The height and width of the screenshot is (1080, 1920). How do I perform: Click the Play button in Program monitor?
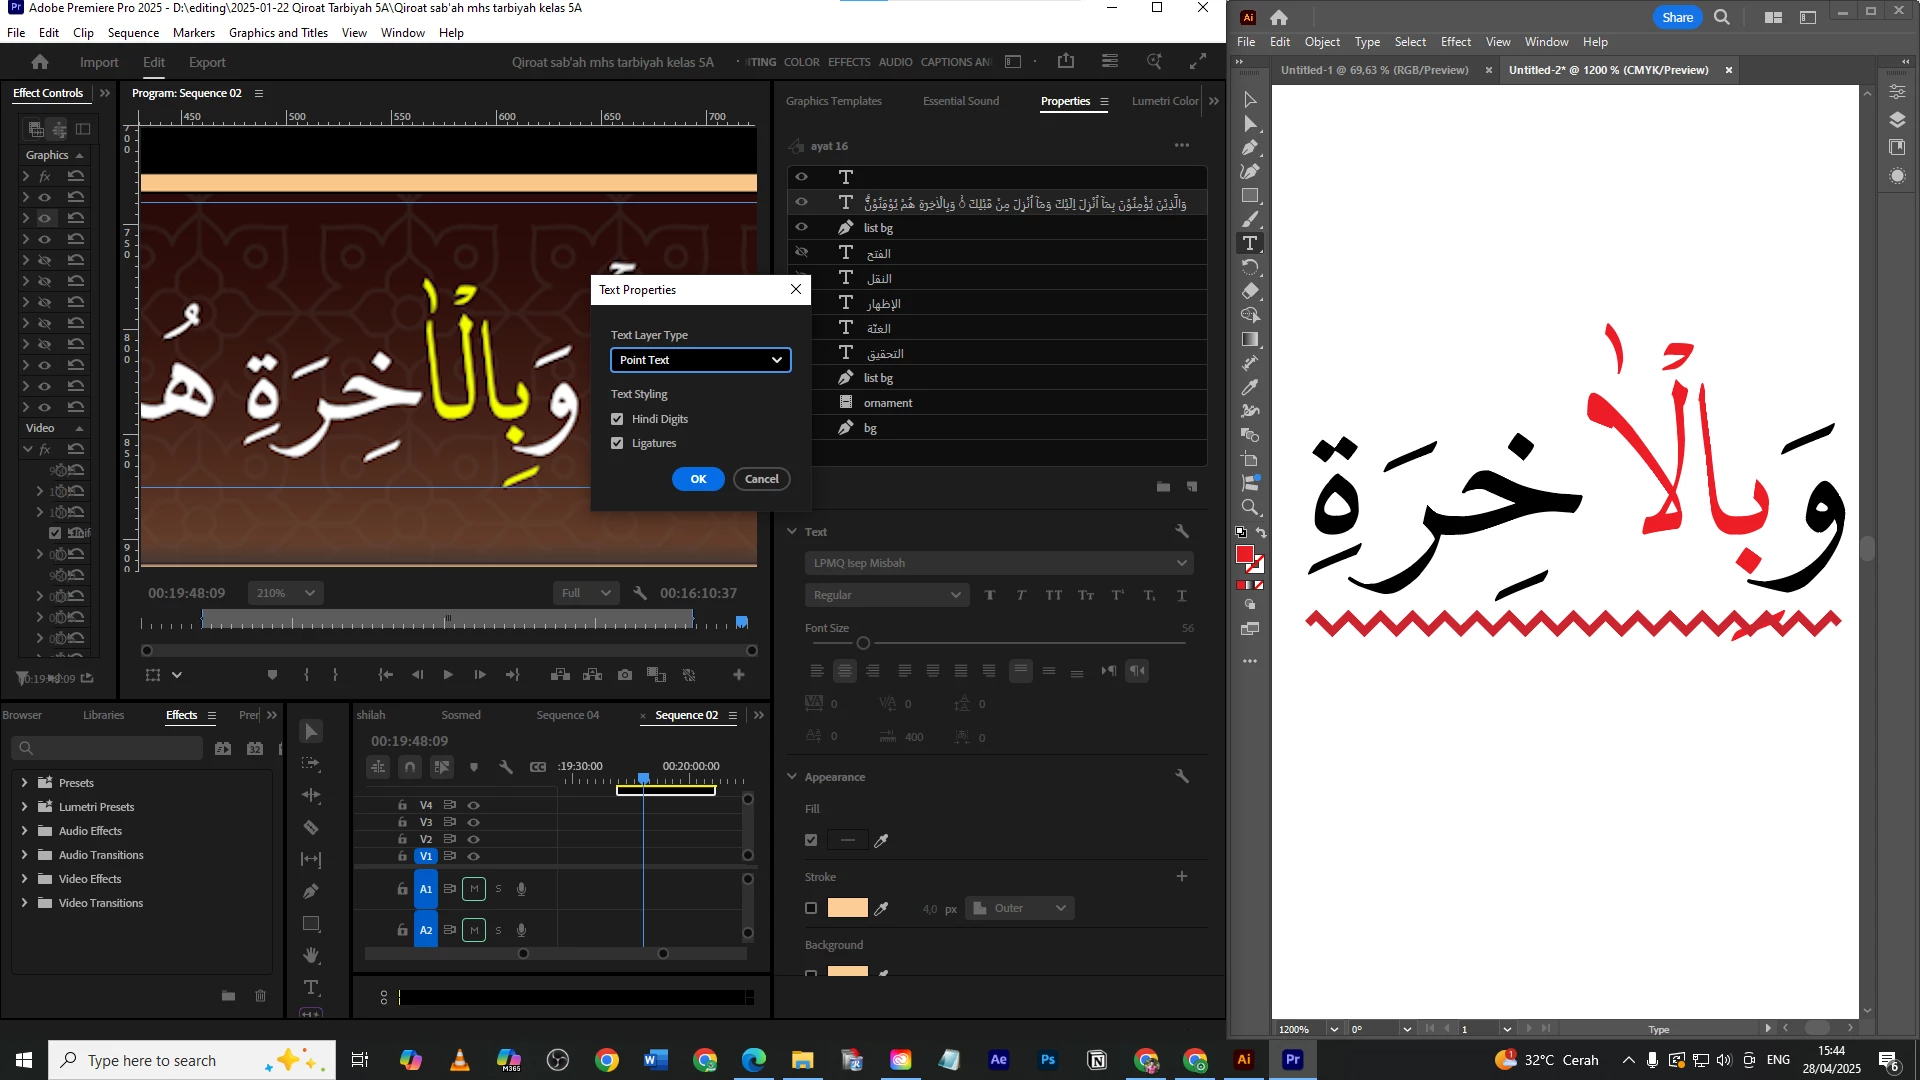point(448,675)
